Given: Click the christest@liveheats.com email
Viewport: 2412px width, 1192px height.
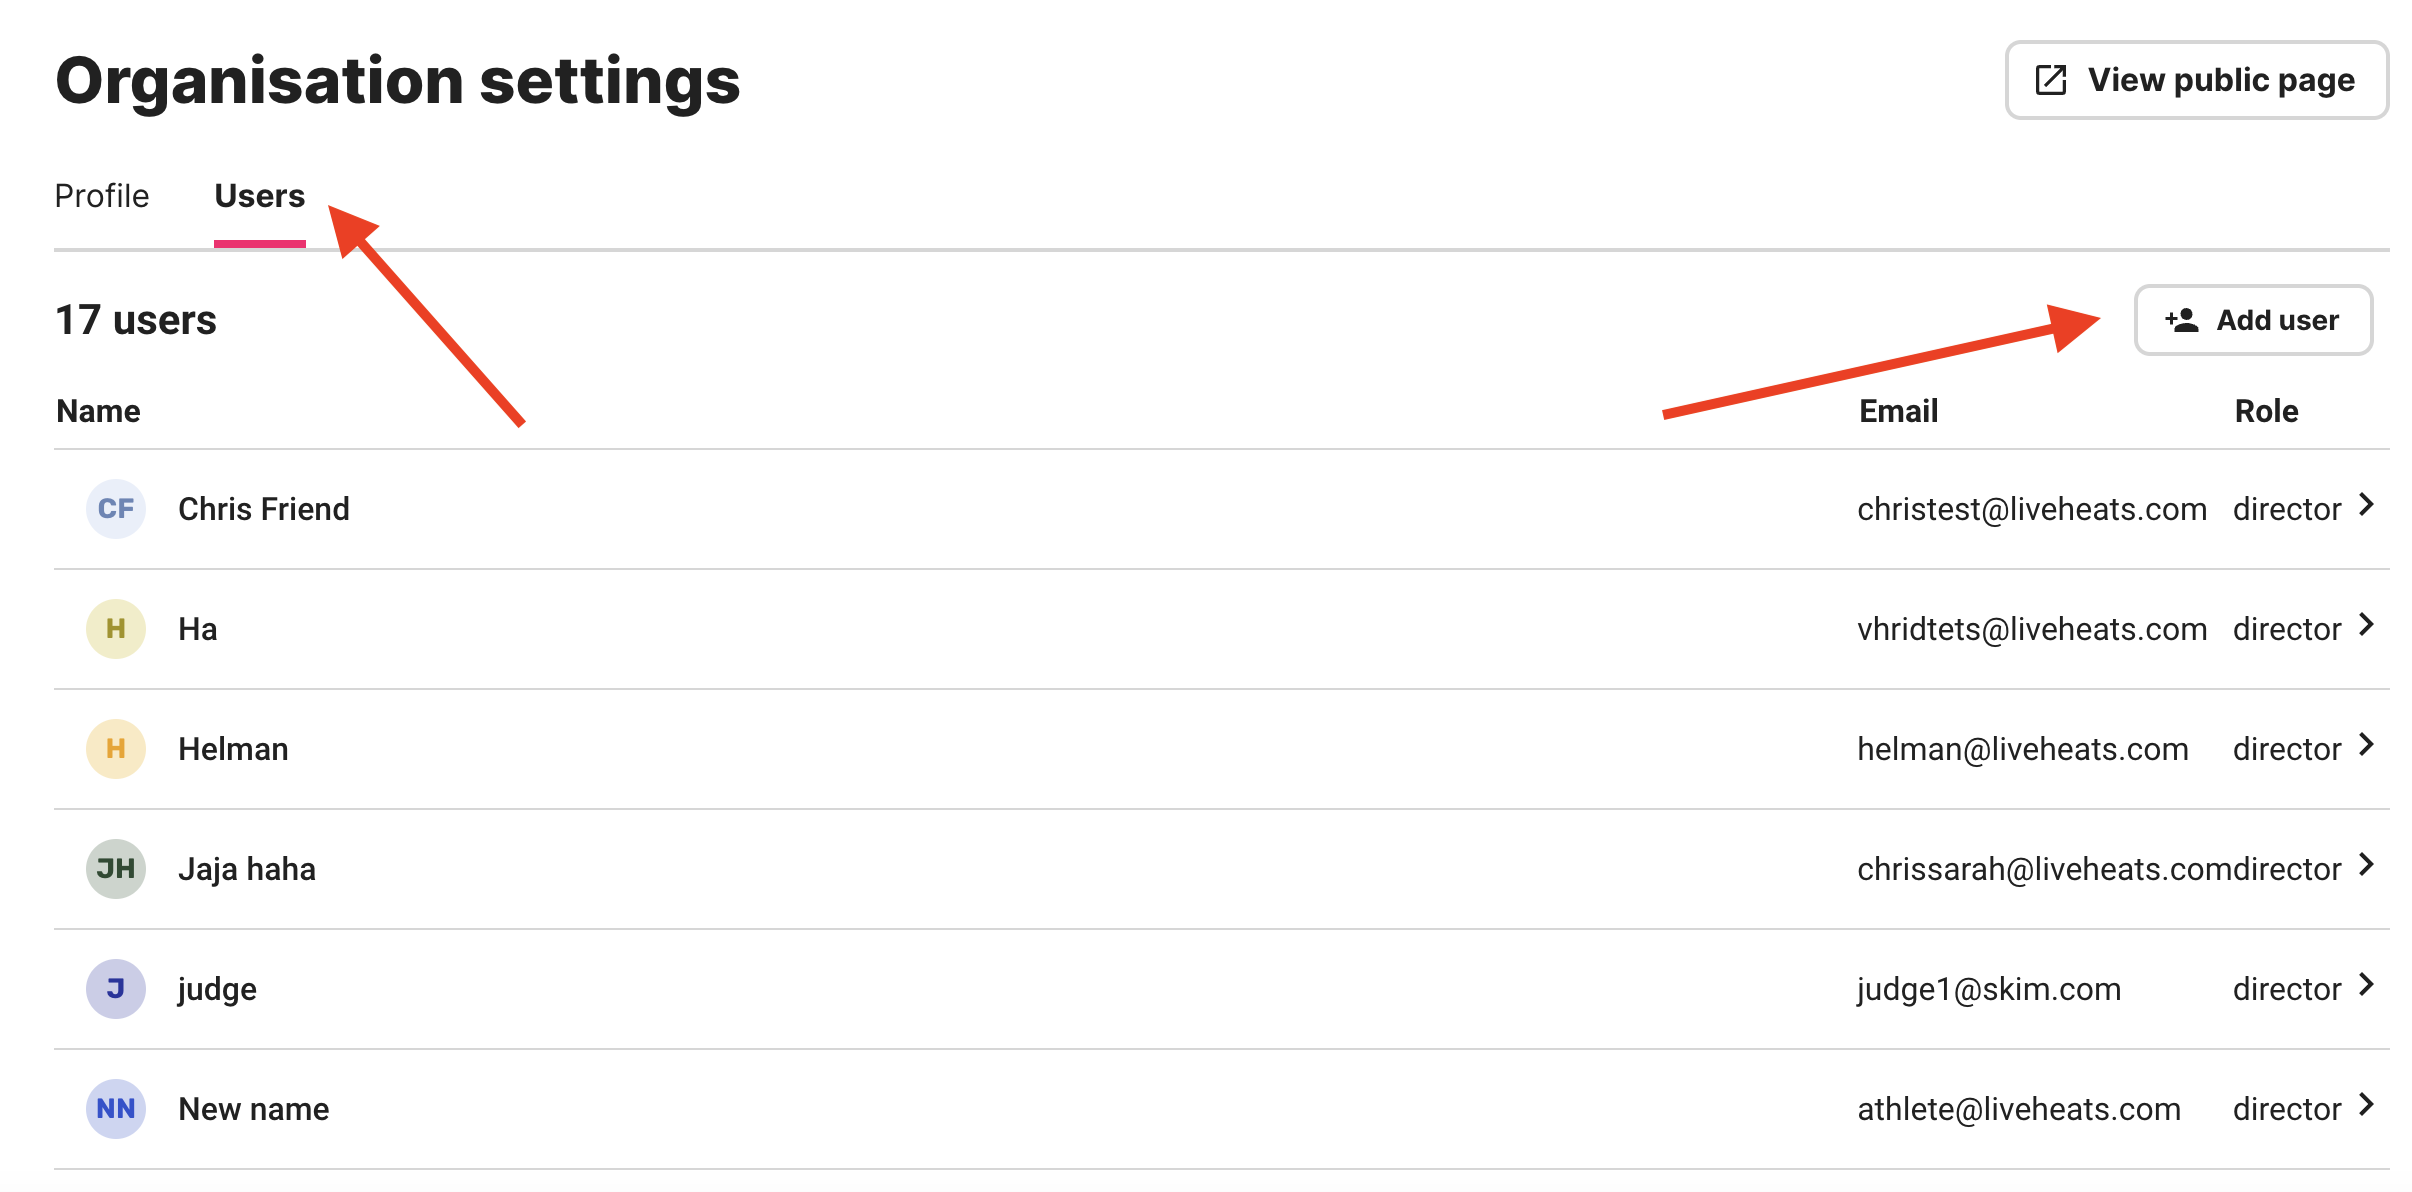Looking at the screenshot, I should click(x=2032, y=509).
